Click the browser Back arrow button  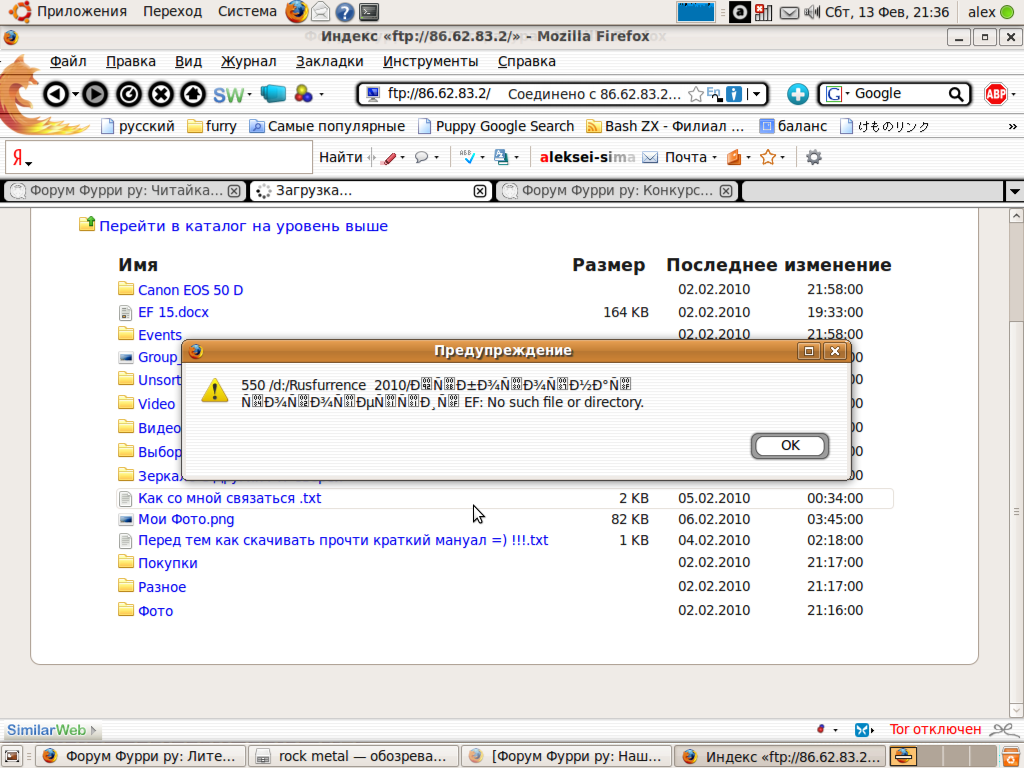pyautogui.click(x=55, y=94)
